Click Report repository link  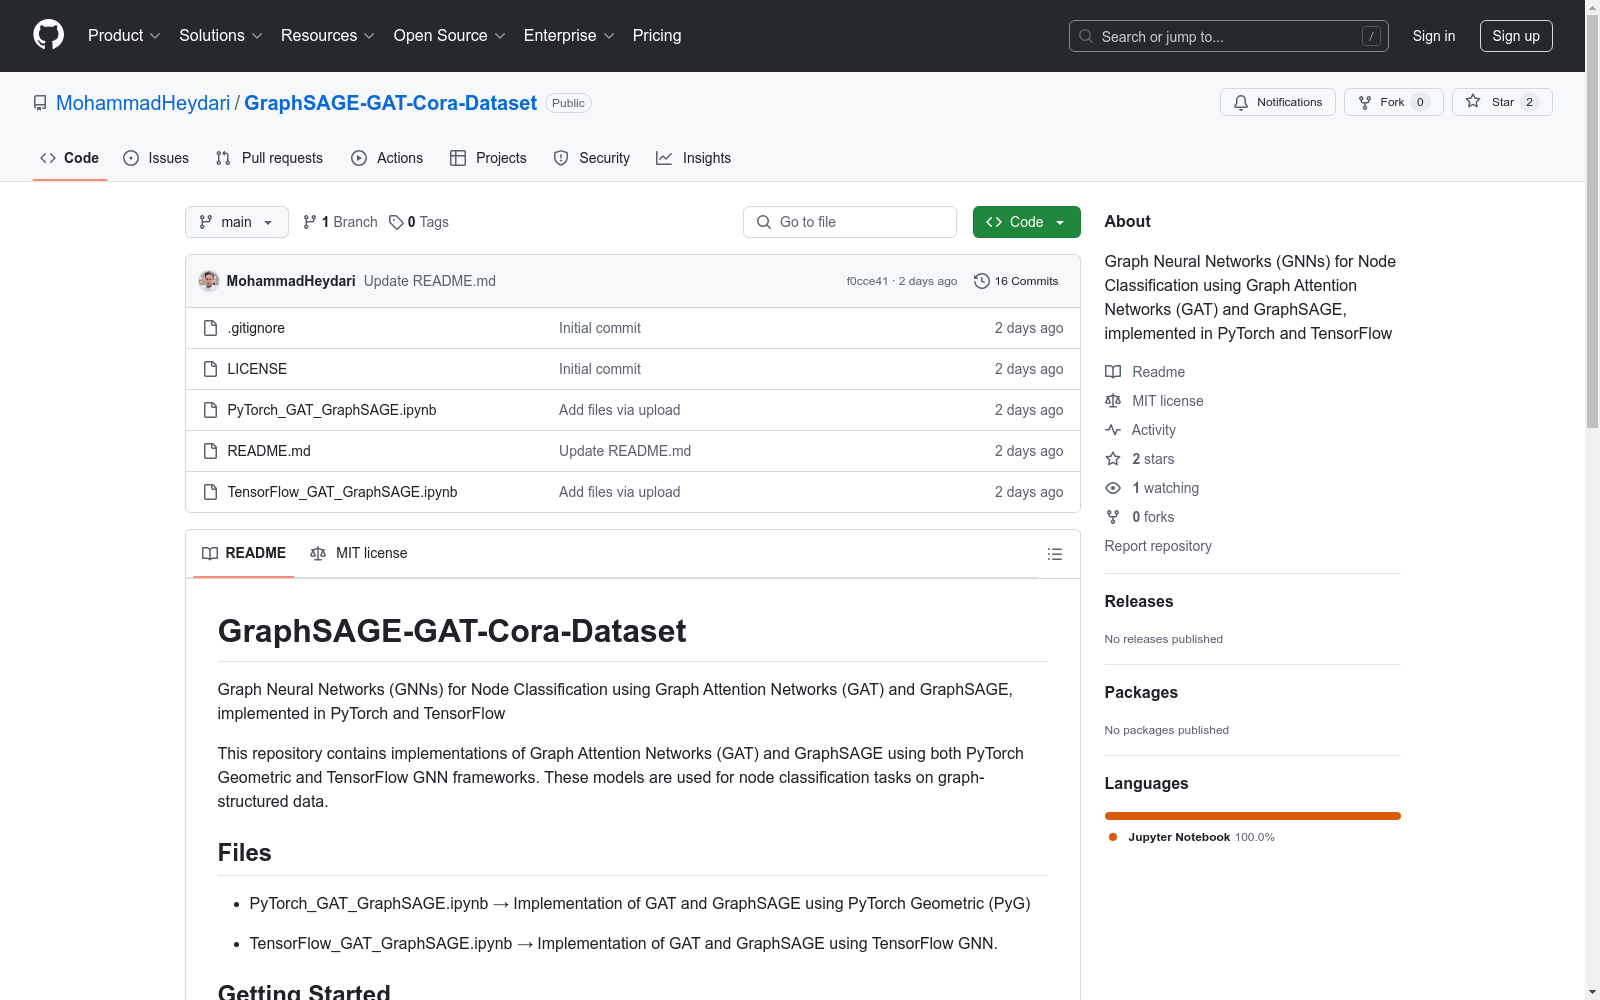tap(1158, 546)
